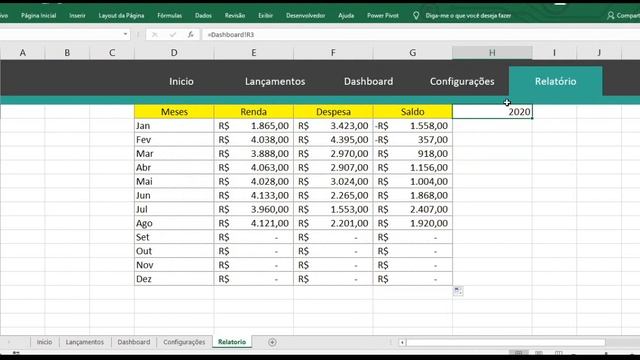
Task: Switch to Lançamentos sheet tab
Action: [x=84, y=342]
